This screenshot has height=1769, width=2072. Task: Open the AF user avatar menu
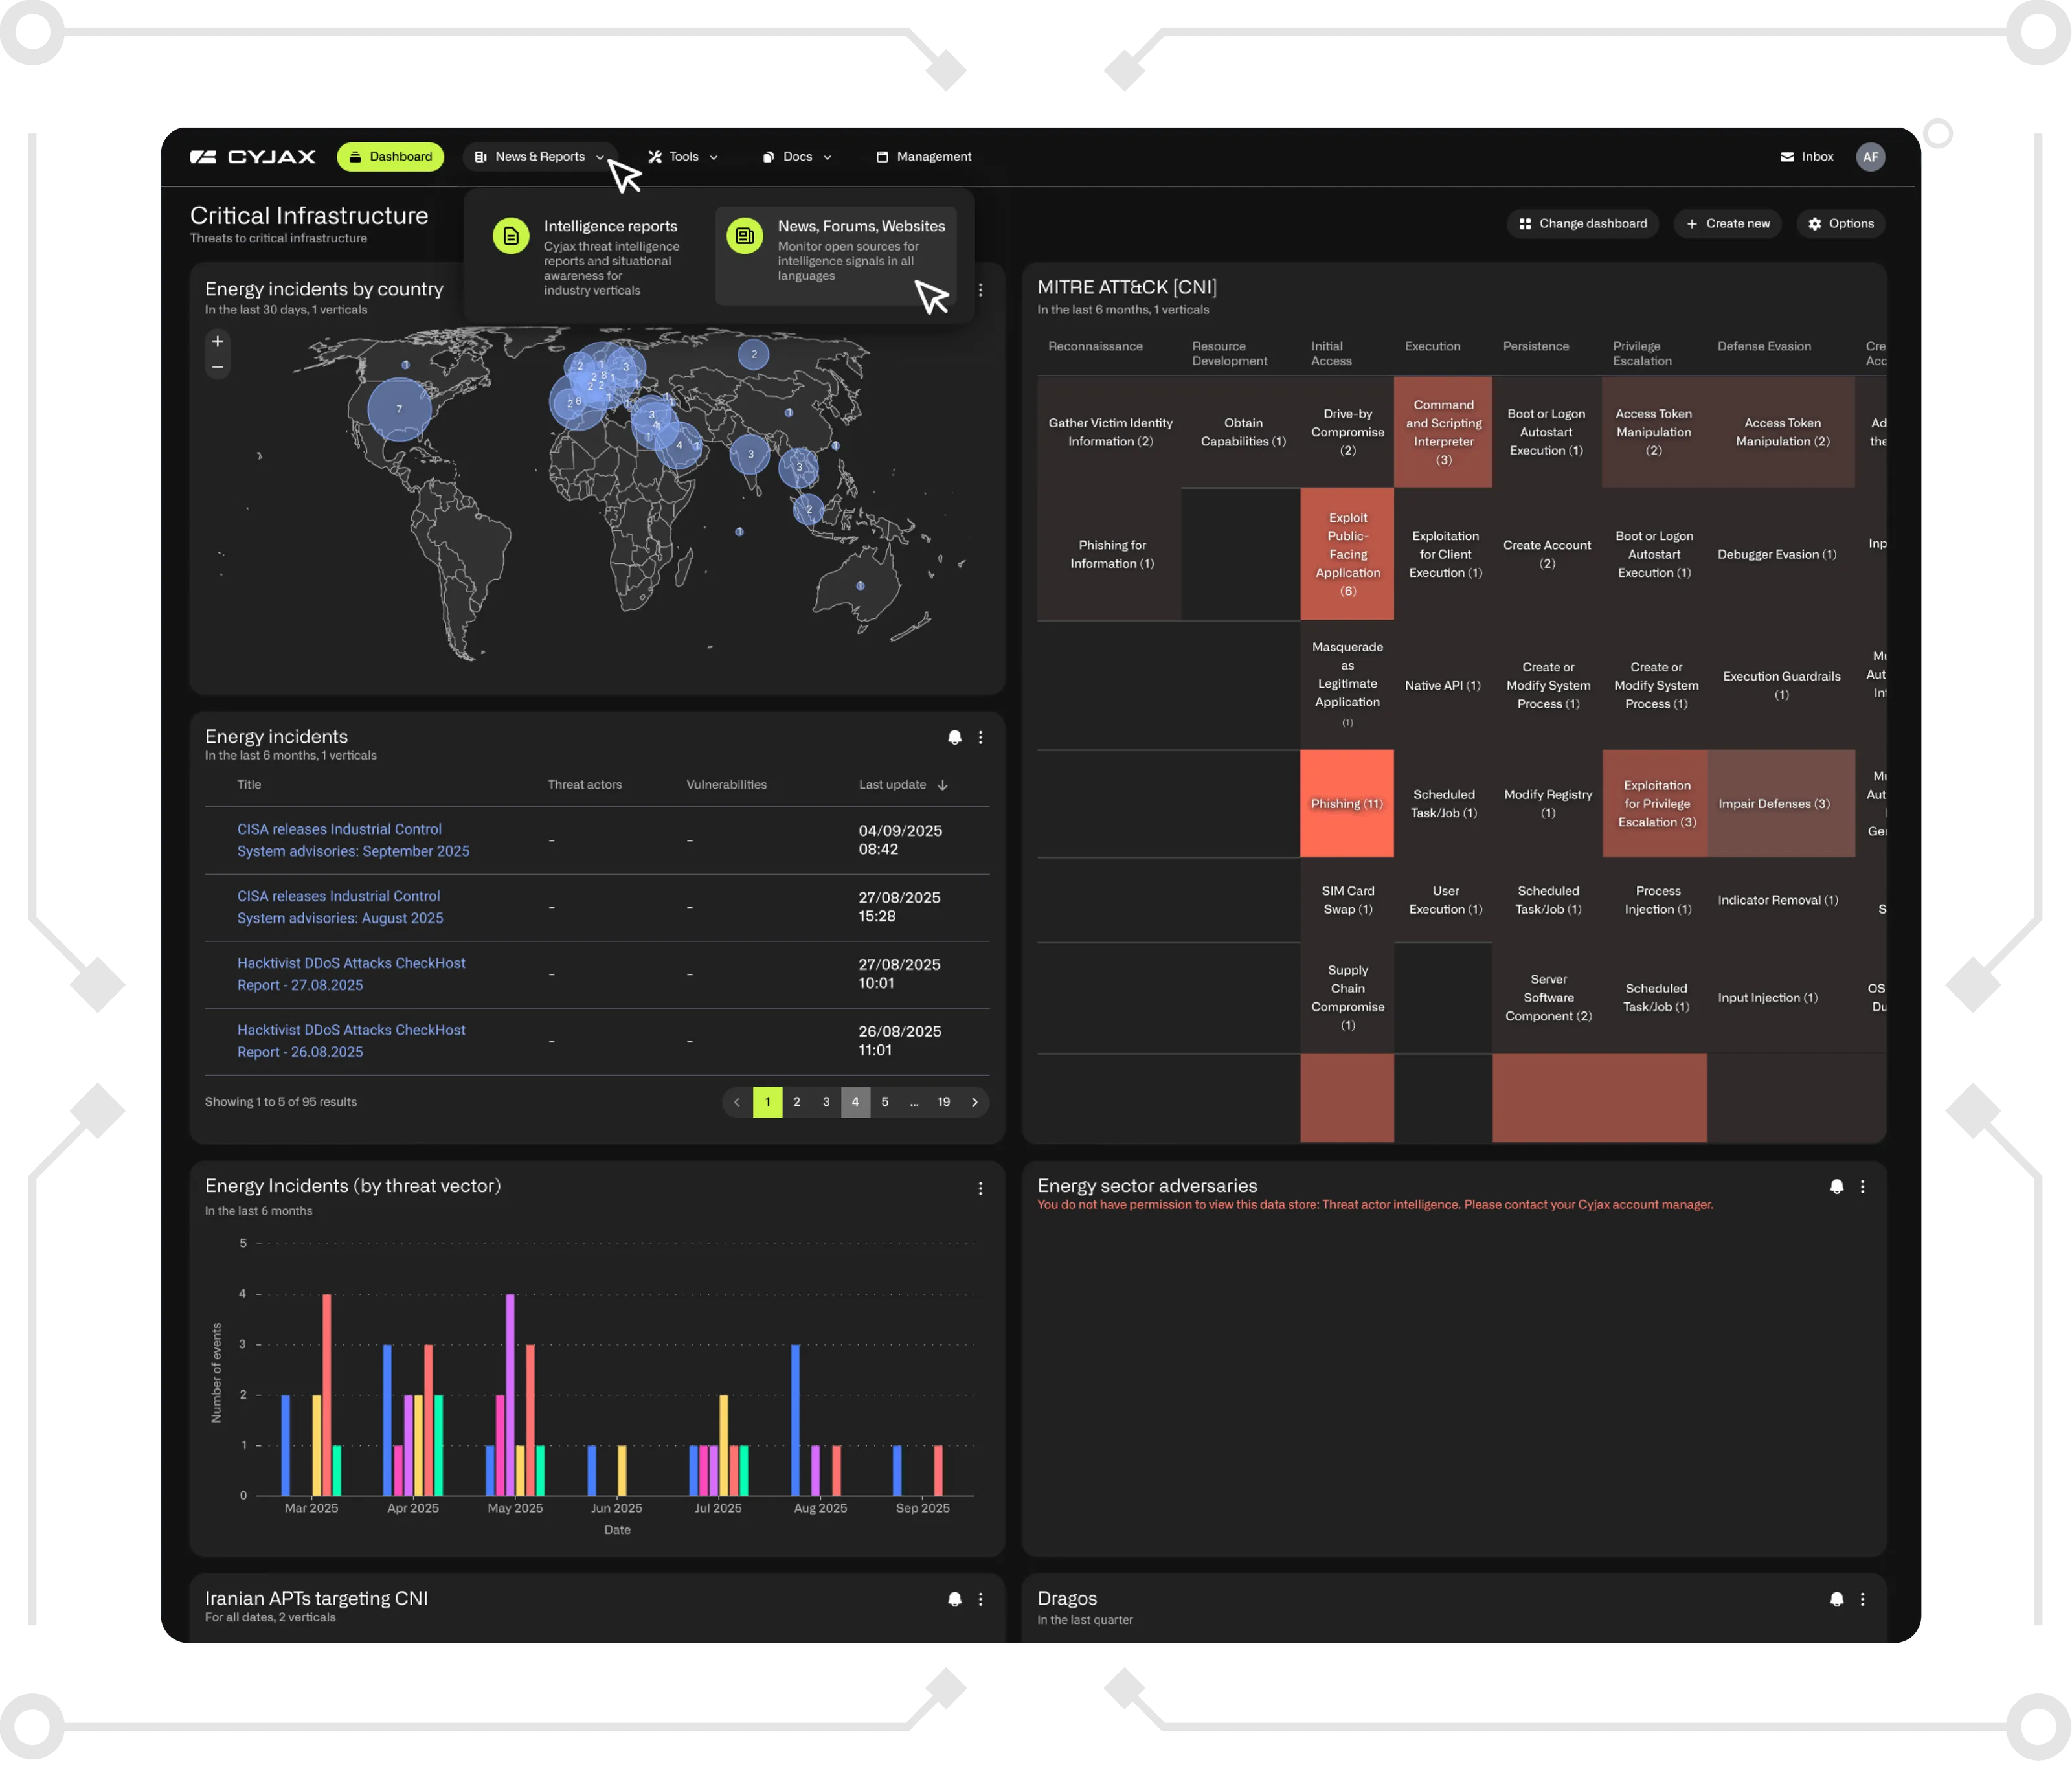[x=1871, y=156]
